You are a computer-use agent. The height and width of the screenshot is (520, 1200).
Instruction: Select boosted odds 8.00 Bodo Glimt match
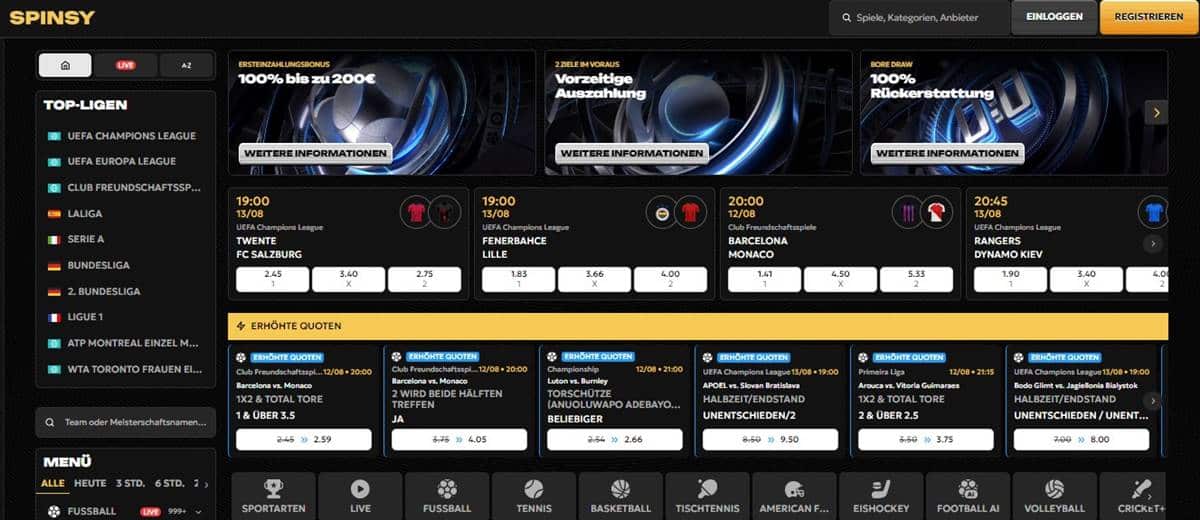pyautogui.click(x=1081, y=439)
